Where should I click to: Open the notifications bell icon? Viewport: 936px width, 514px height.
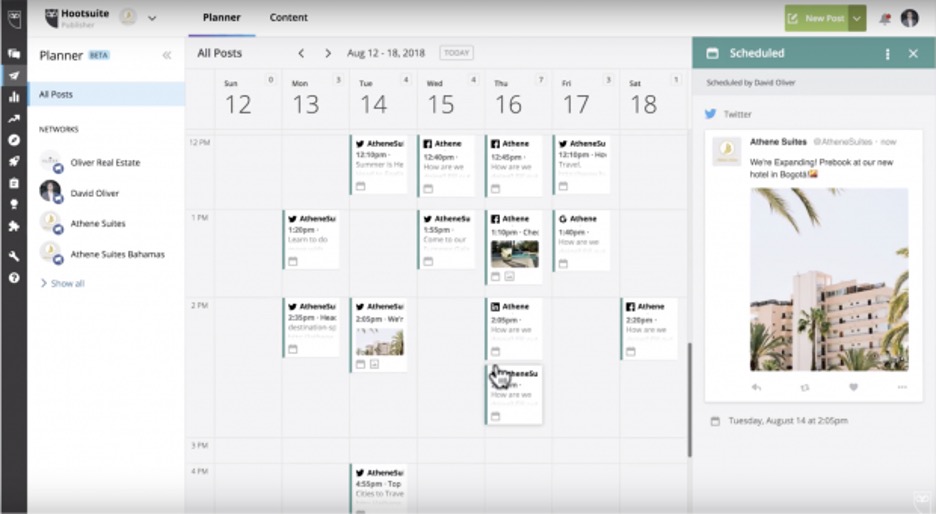(885, 19)
